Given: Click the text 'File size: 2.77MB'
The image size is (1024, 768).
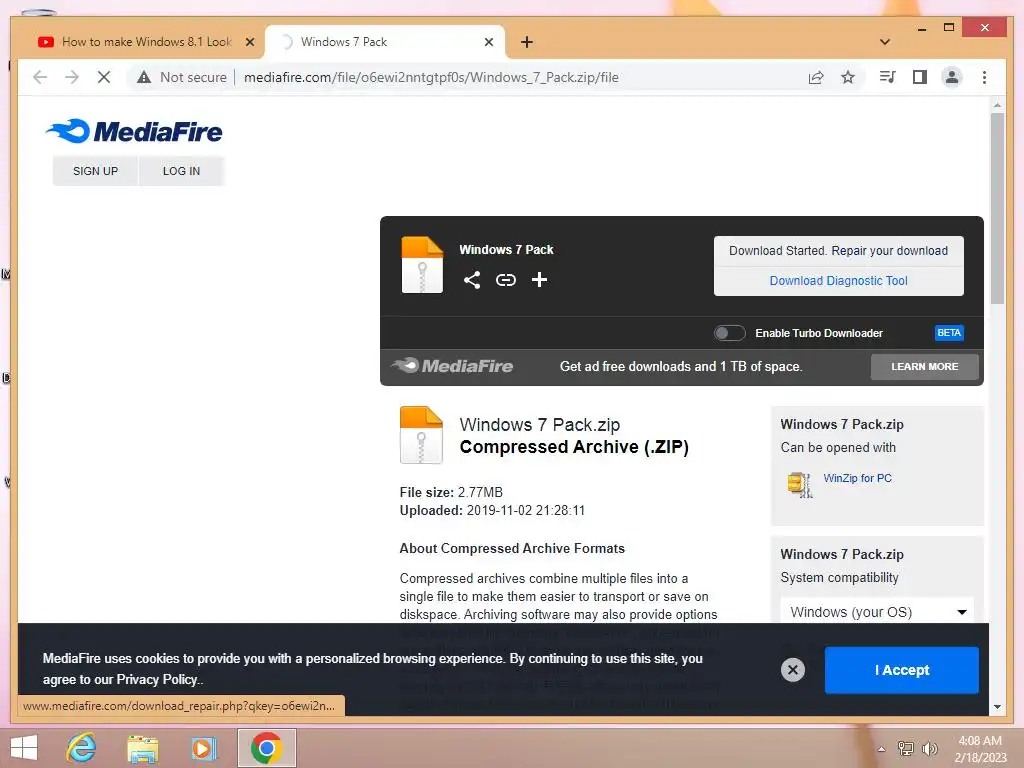Looking at the screenshot, I should (451, 492).
